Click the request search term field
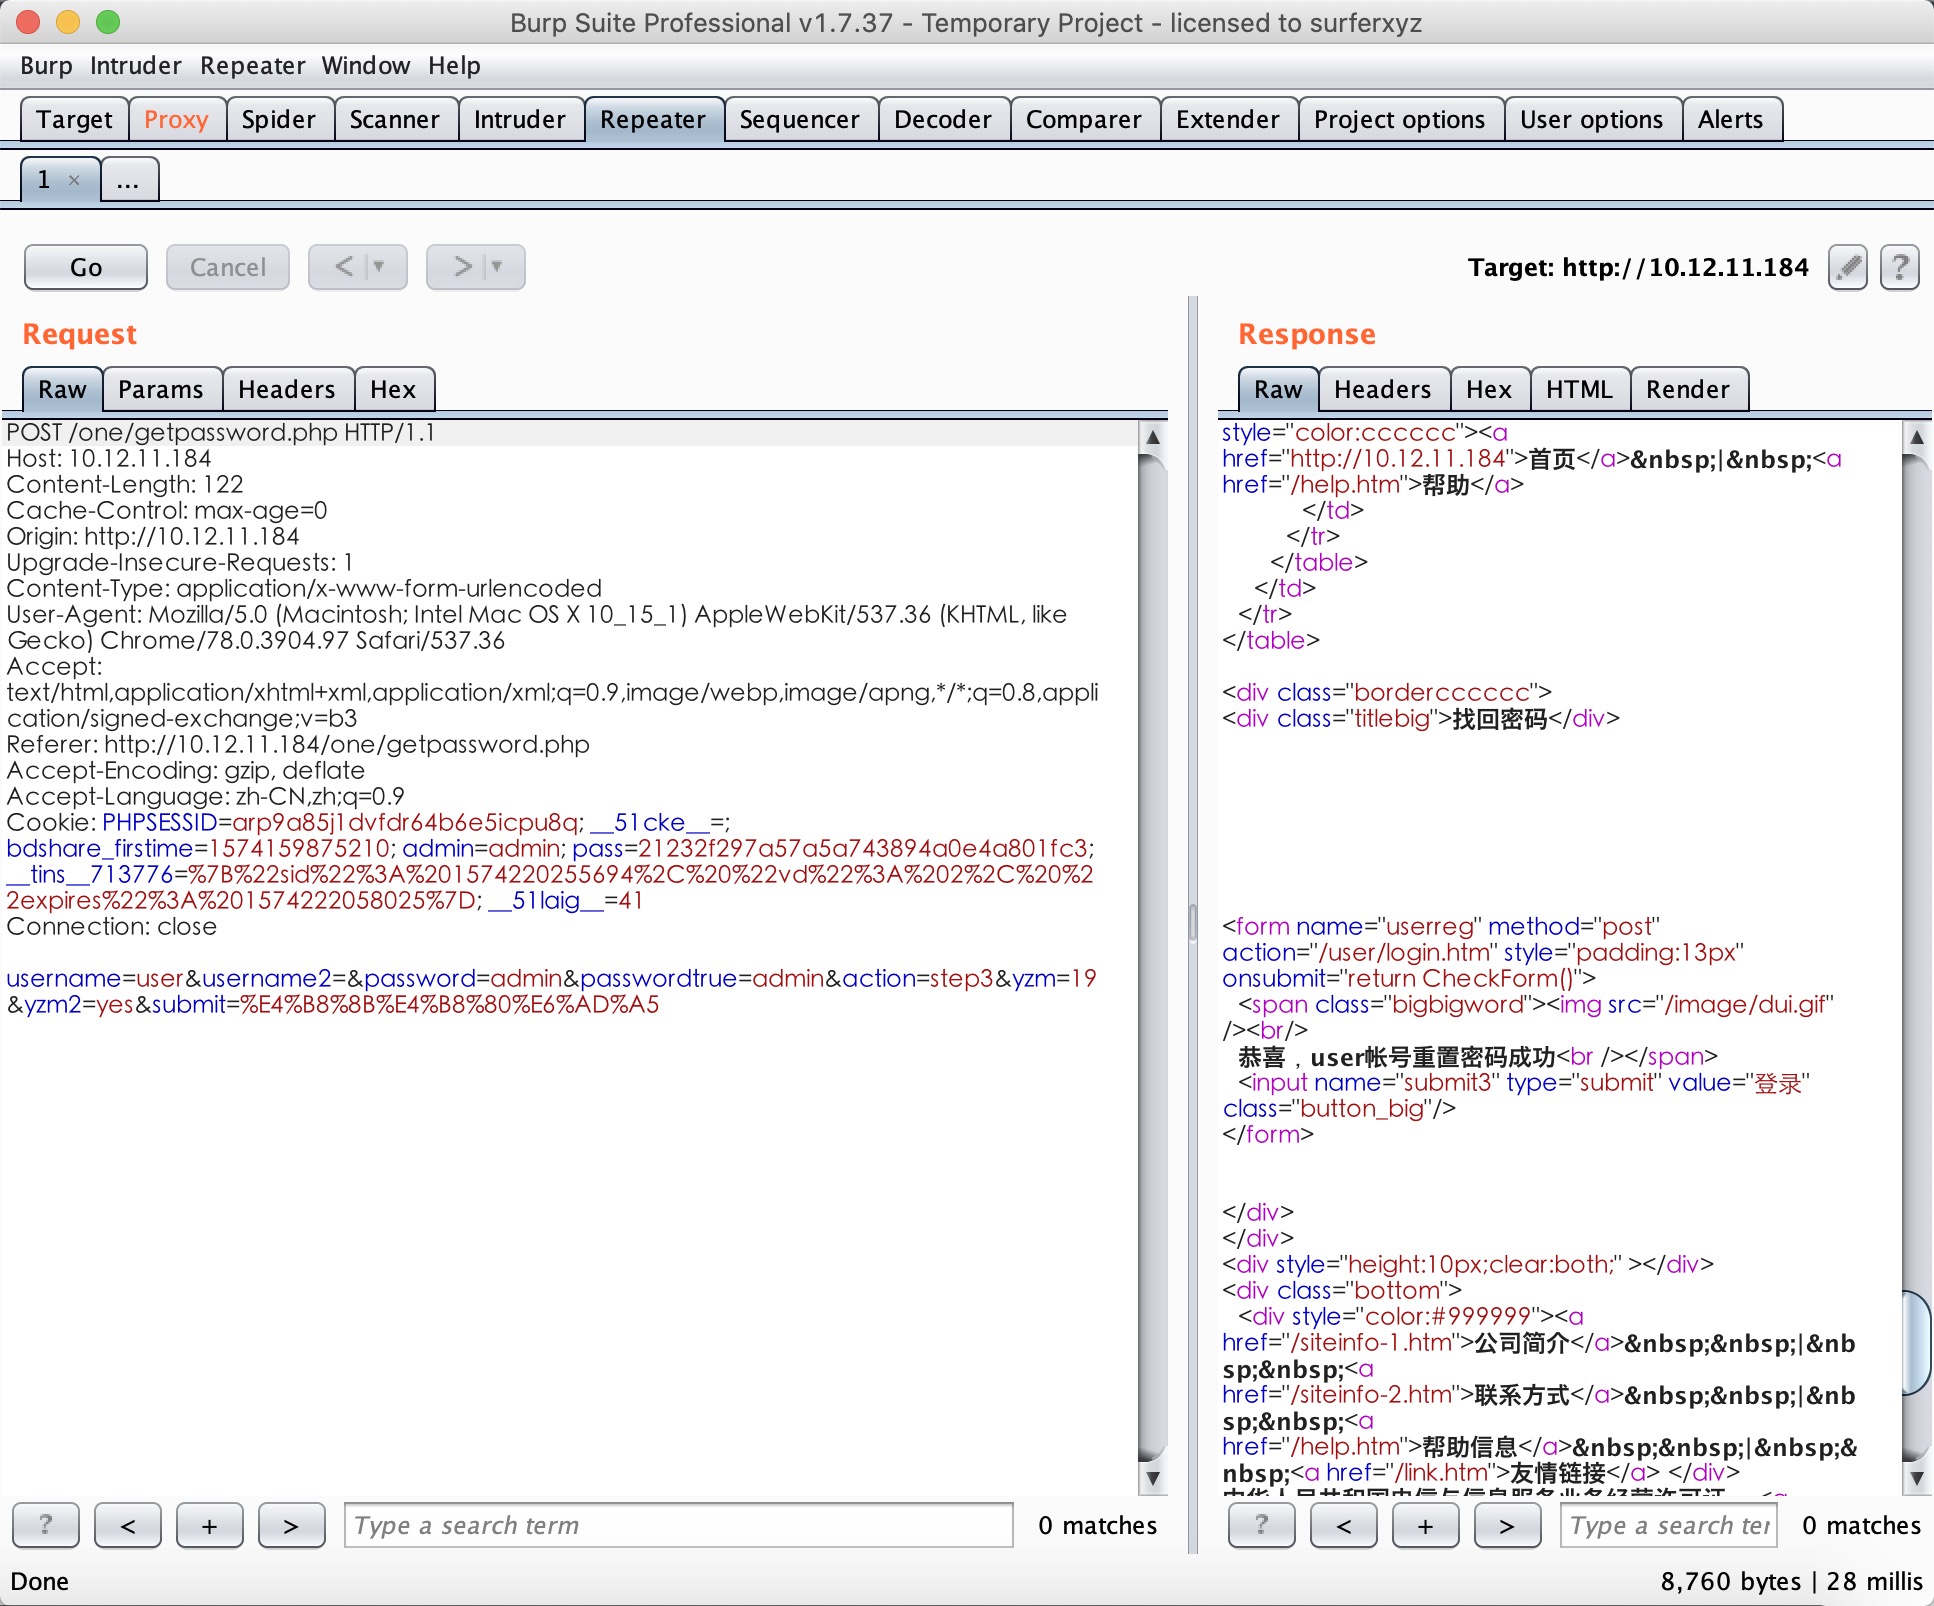The image size is (1934, 1606). tap(678, 1525)
